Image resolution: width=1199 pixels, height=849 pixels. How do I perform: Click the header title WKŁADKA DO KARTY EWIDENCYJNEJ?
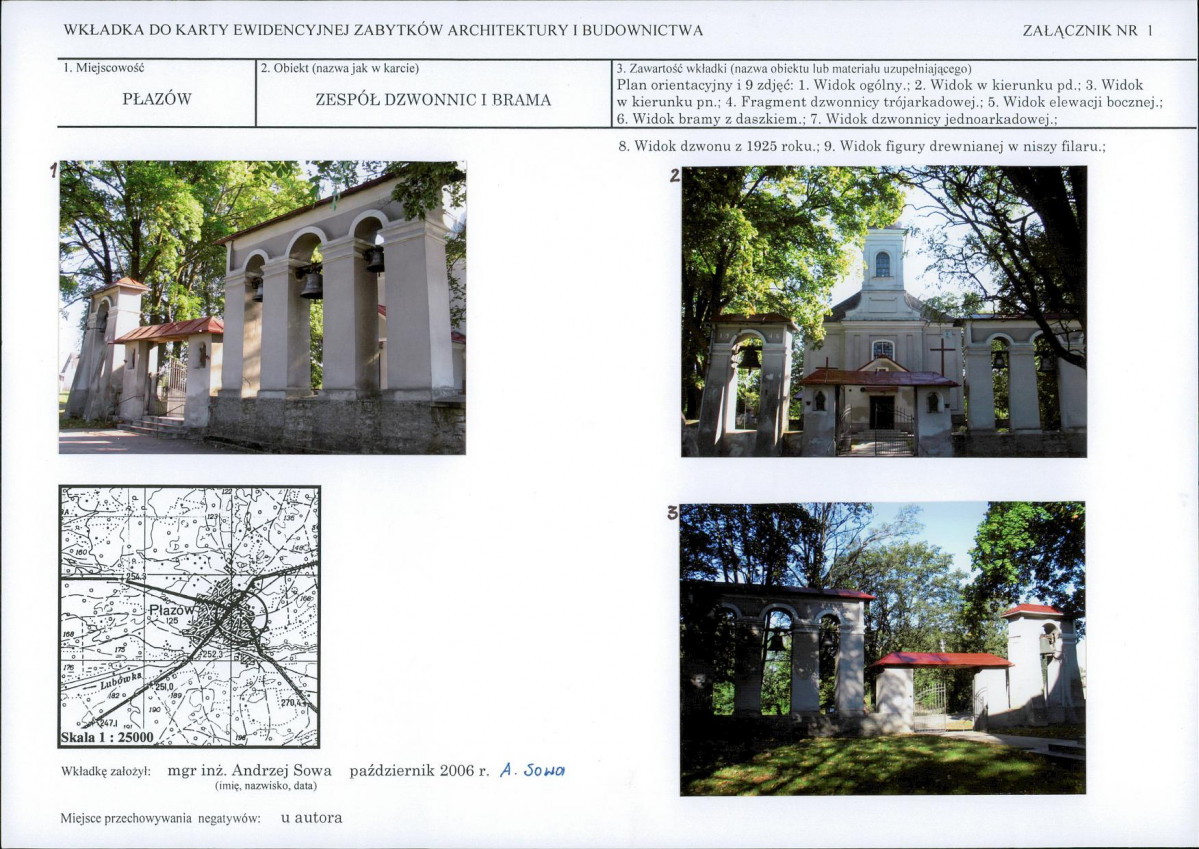383,31
